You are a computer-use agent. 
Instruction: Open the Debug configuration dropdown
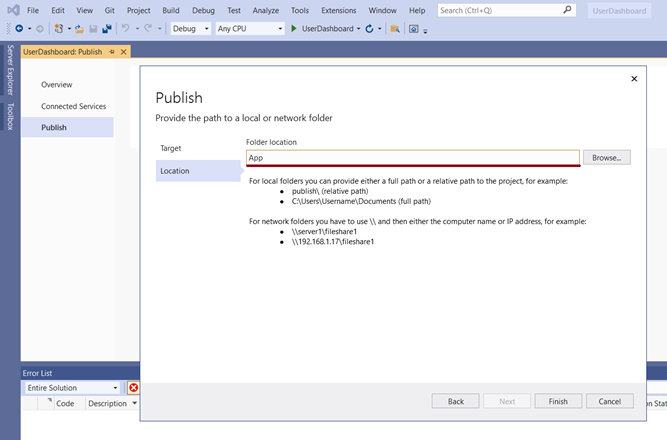click(191, 29)
